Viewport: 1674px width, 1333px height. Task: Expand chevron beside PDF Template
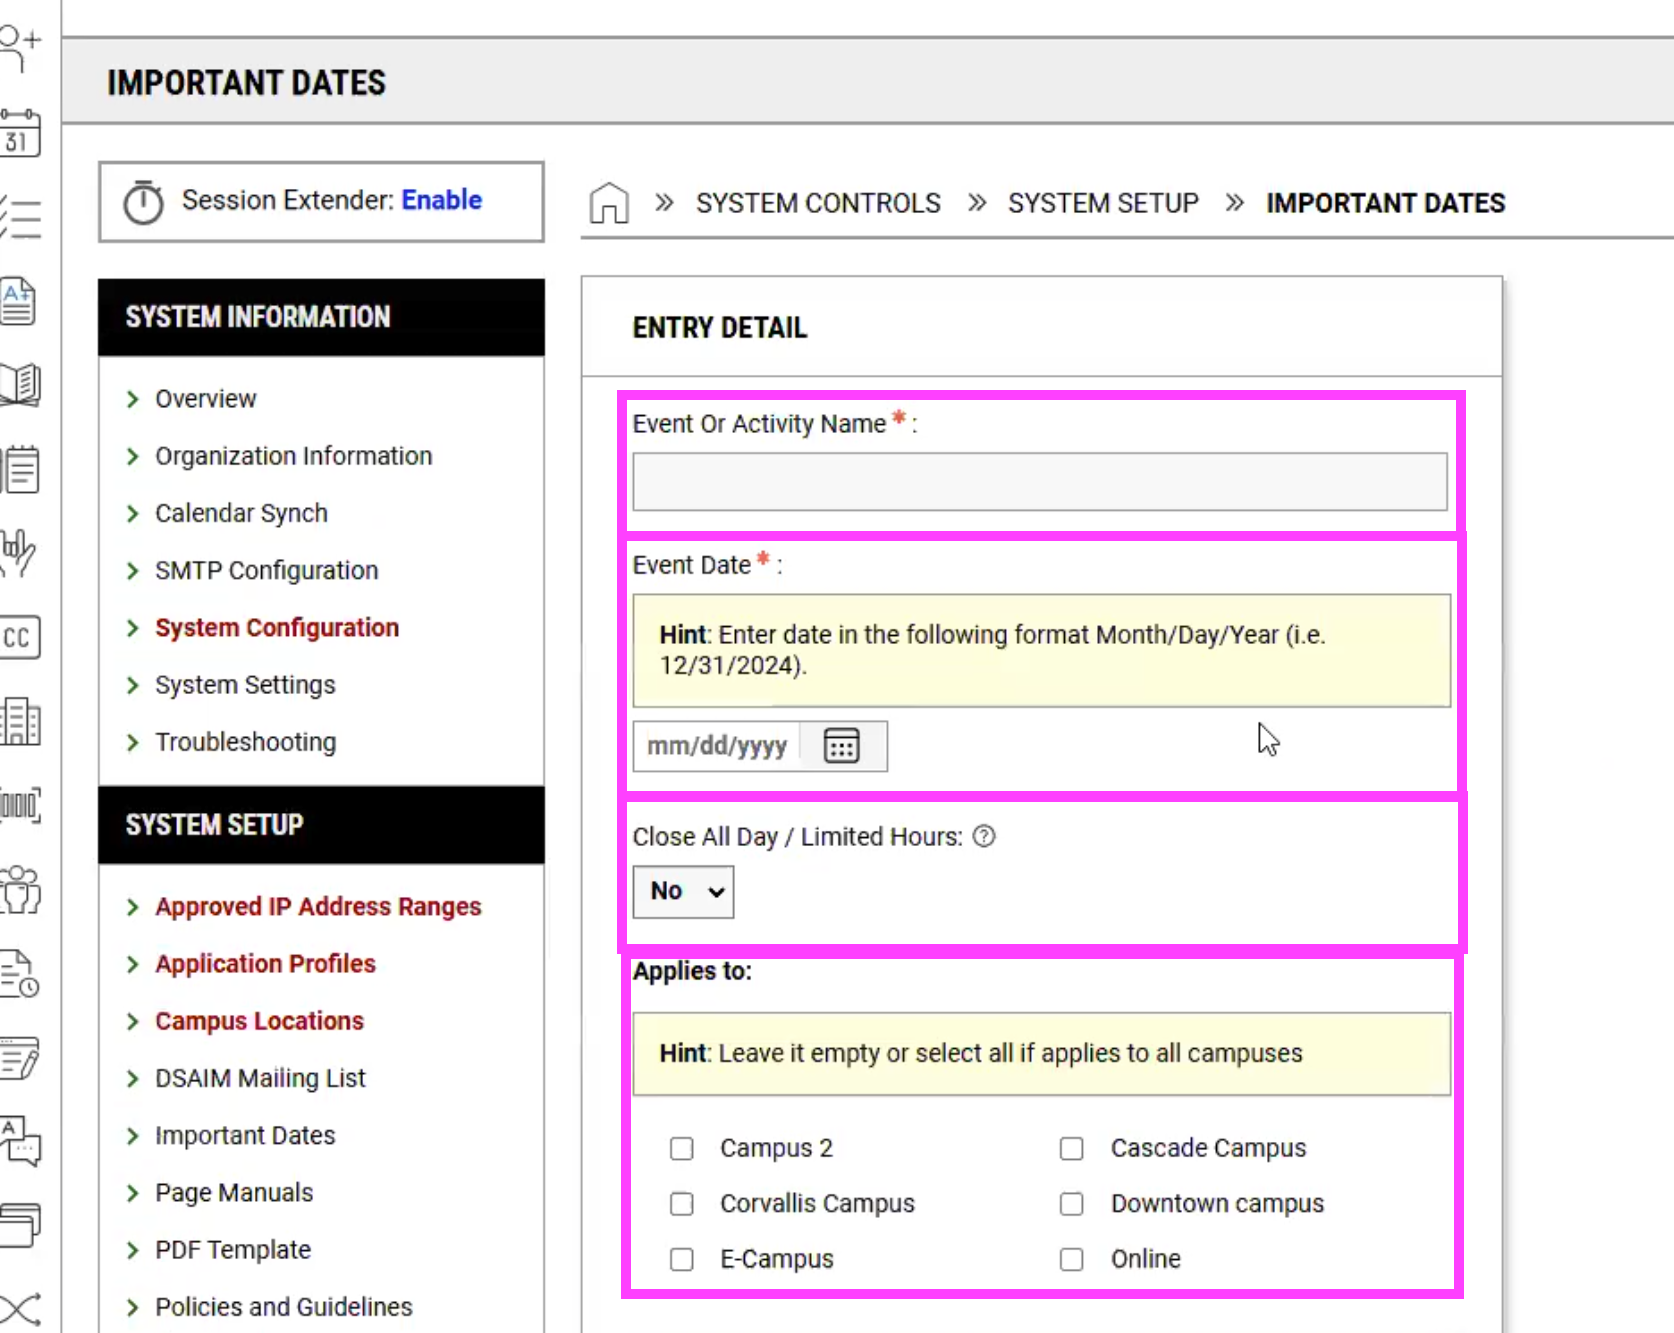point(132,1250)
